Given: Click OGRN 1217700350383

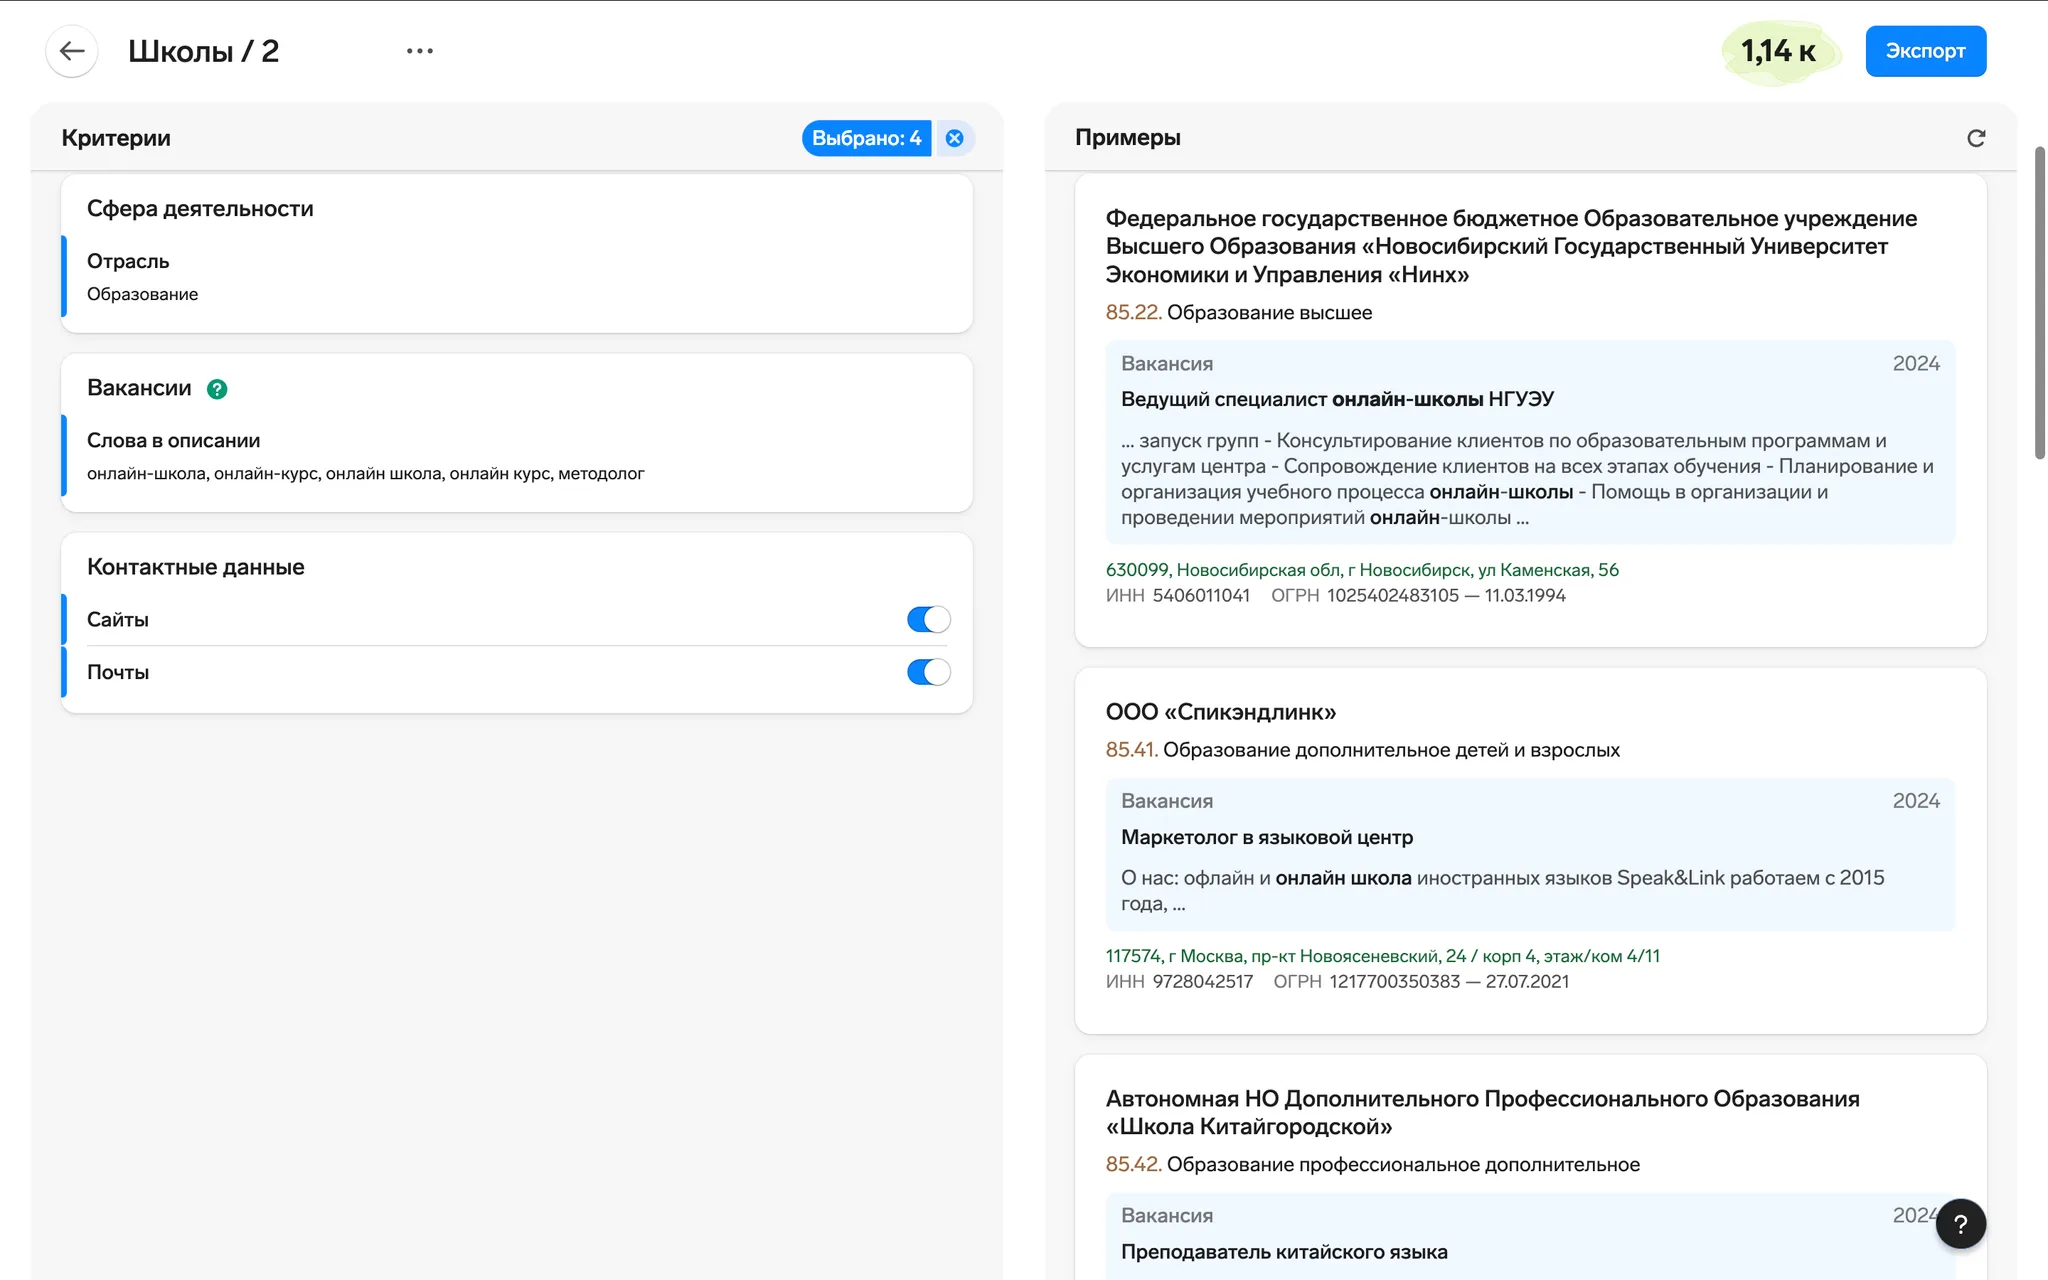Looking at the screenshot, I should coord(1395,982).
